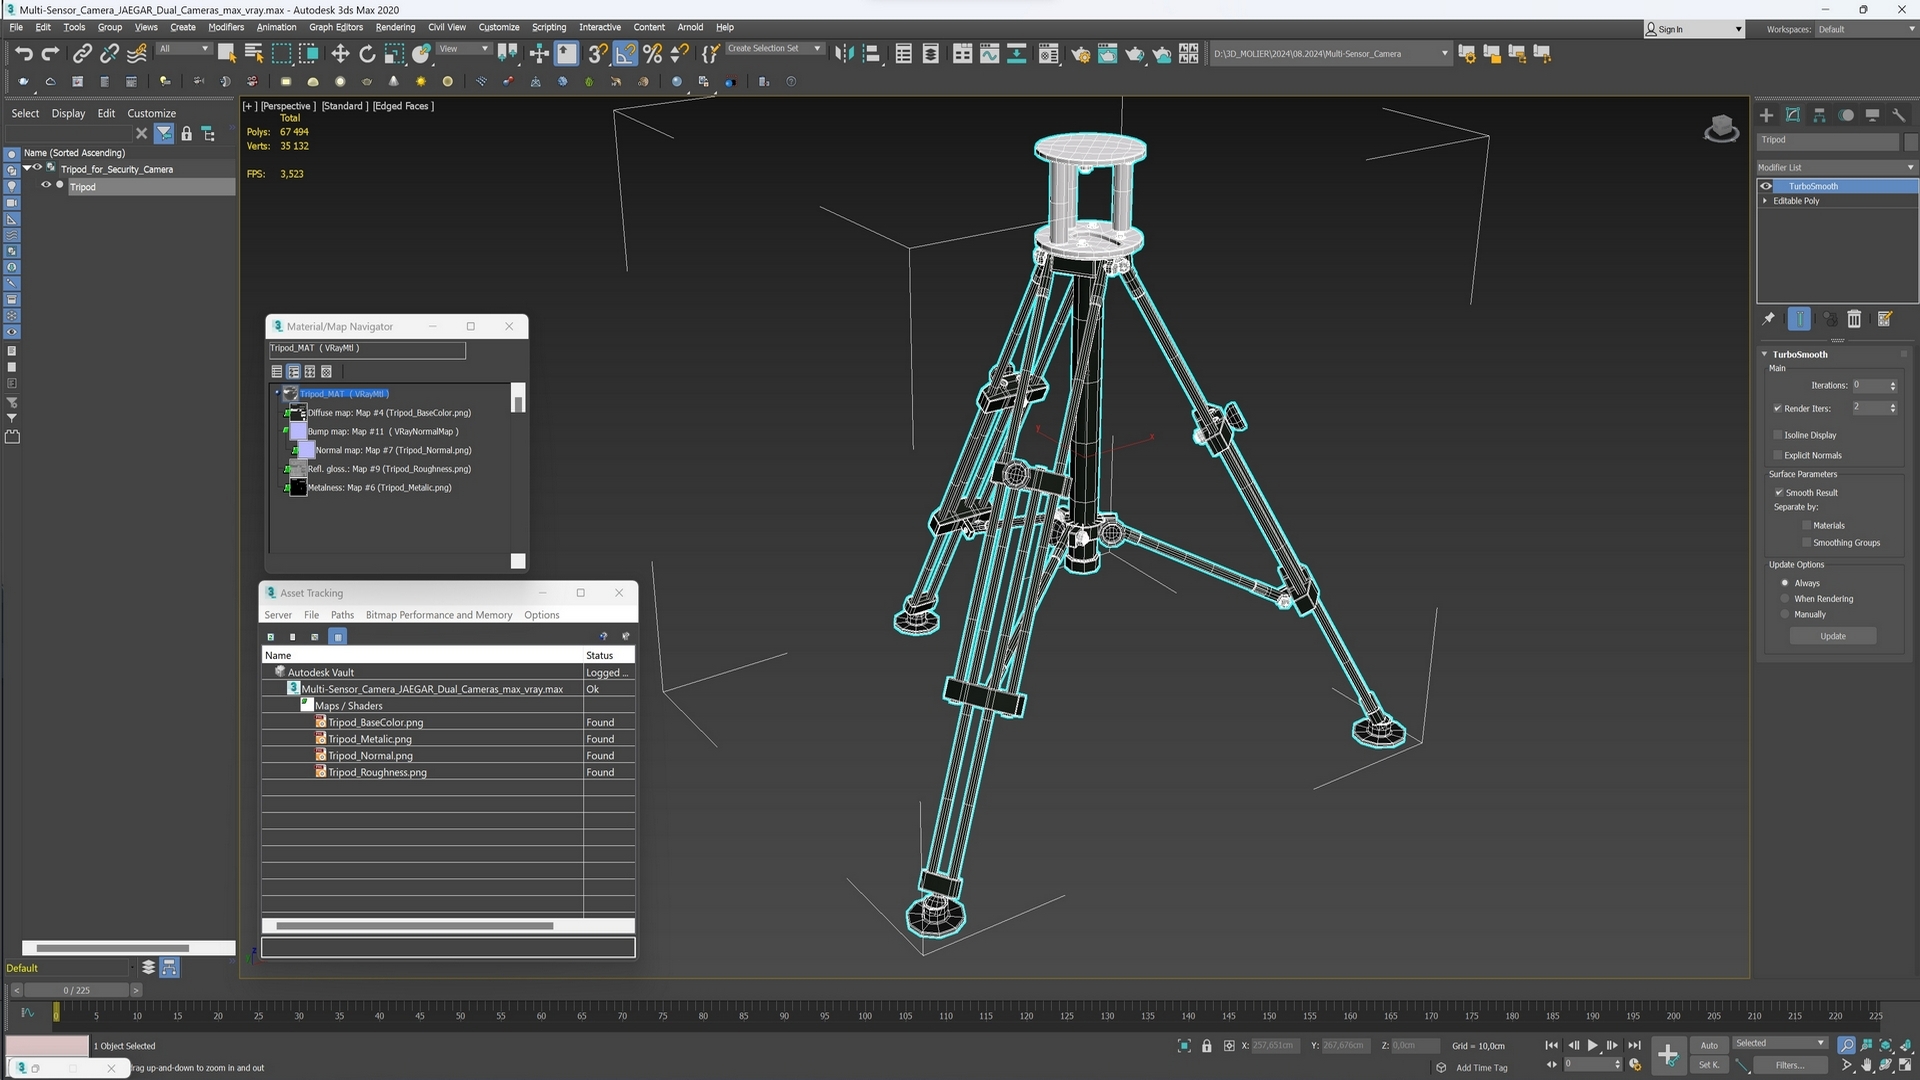
Task: Enable the Isoline Display checkbox
Action: pyautogui.click(x=1778, y=435)
